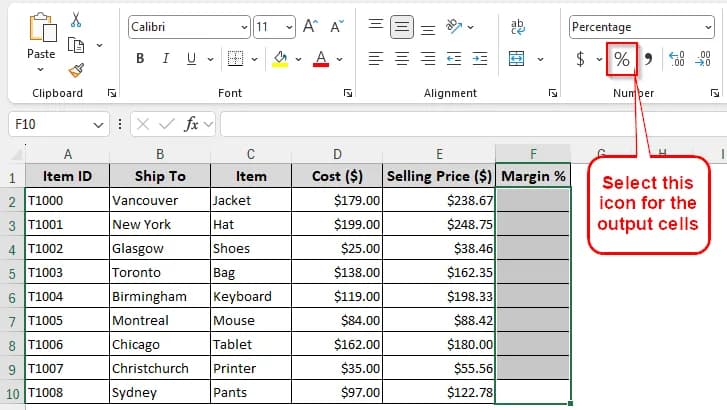The height and width of the screenshot is (410, 727).
Task: Open Accounting format dropdown arrow
Action: click(x=599, y=59)
